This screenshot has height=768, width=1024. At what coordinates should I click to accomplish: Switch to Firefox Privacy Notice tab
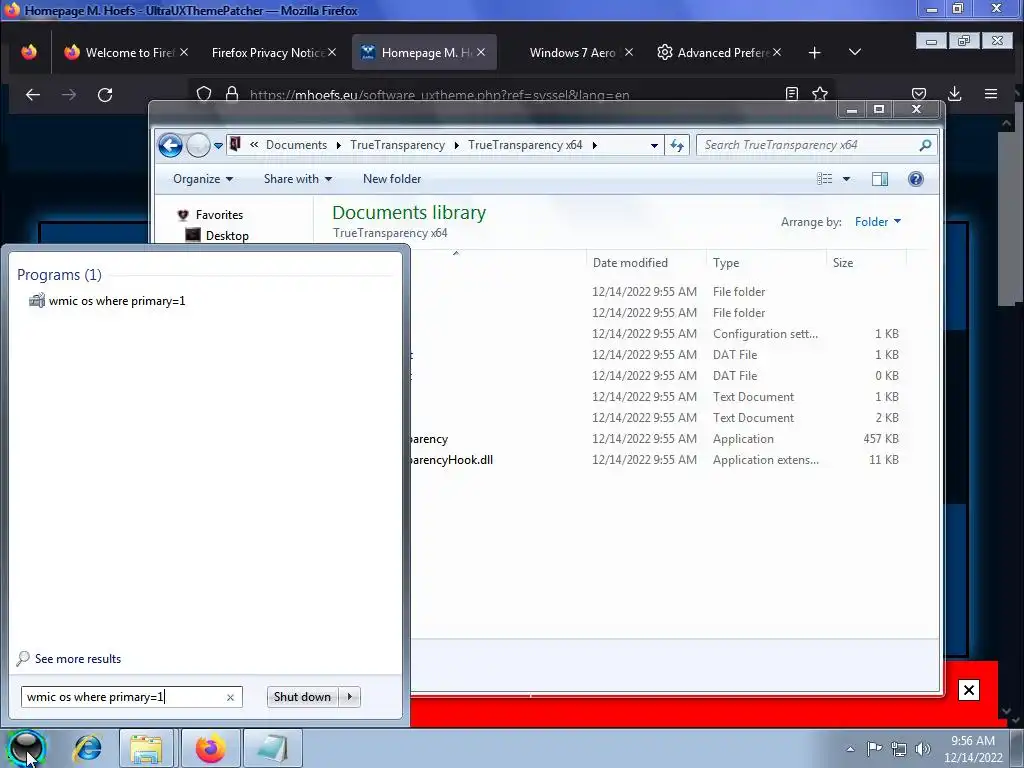268,52
